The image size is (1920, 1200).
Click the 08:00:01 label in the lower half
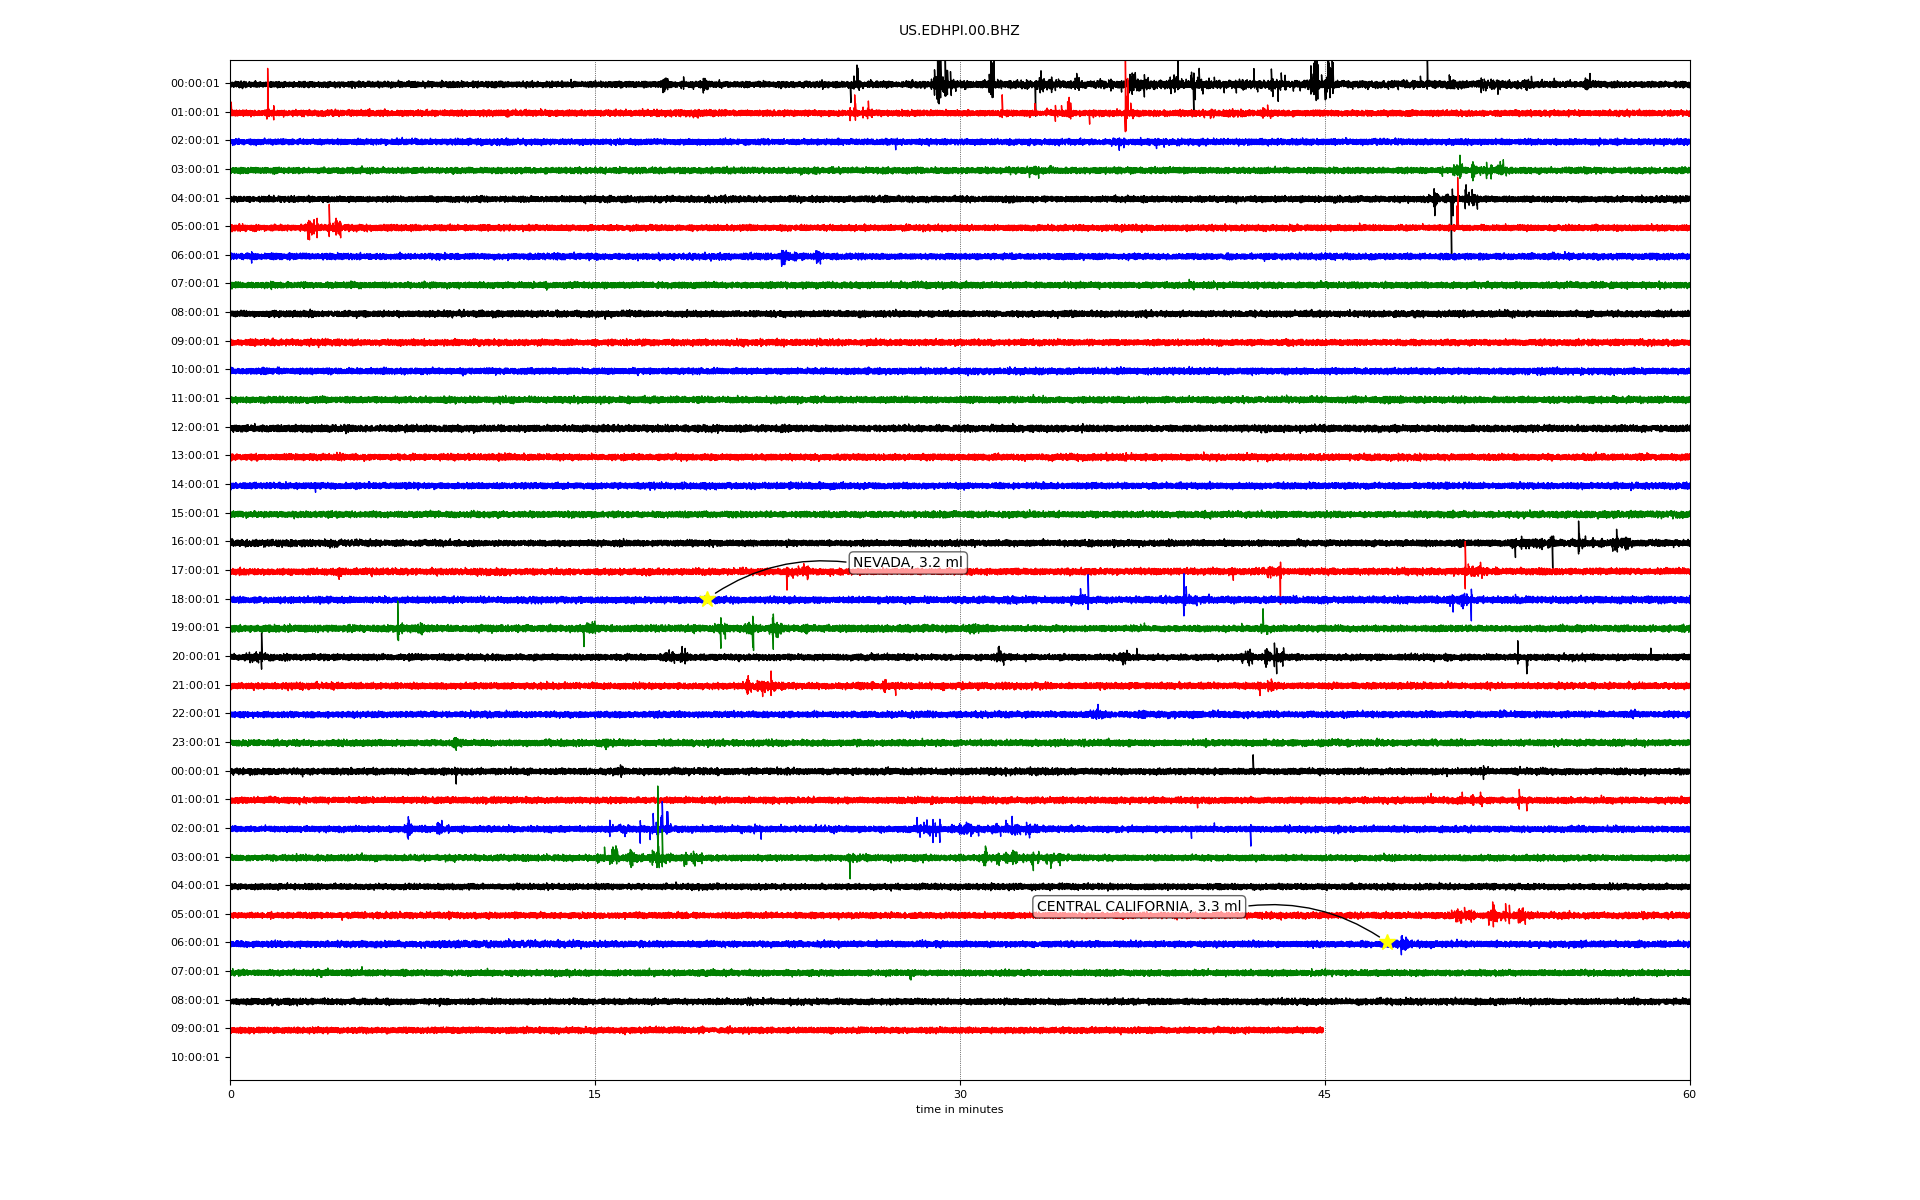(x=195, y=1001)
